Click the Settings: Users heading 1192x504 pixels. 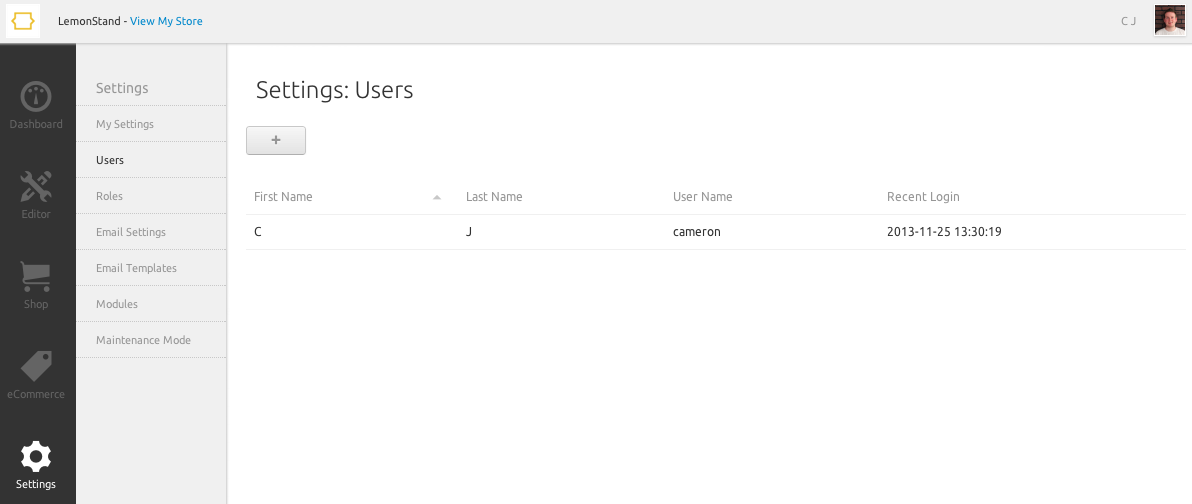click(x=334, y=90)
